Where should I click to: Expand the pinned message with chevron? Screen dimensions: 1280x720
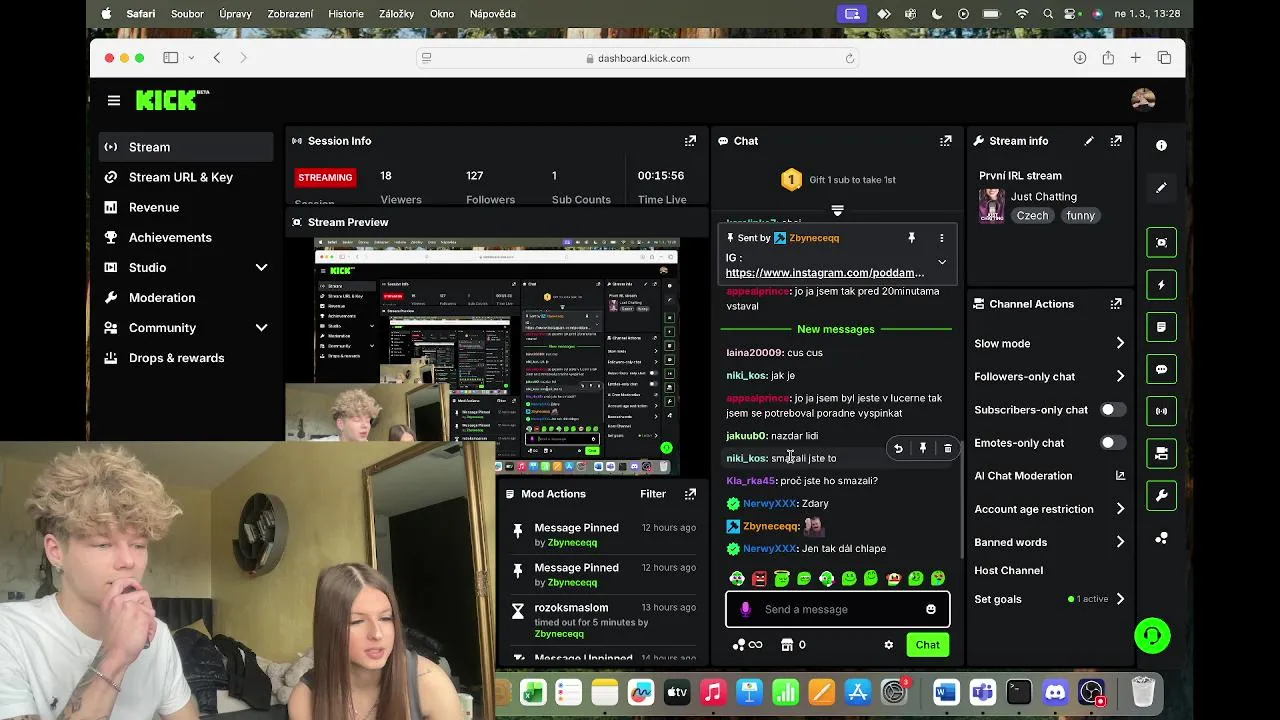point(941,262)
